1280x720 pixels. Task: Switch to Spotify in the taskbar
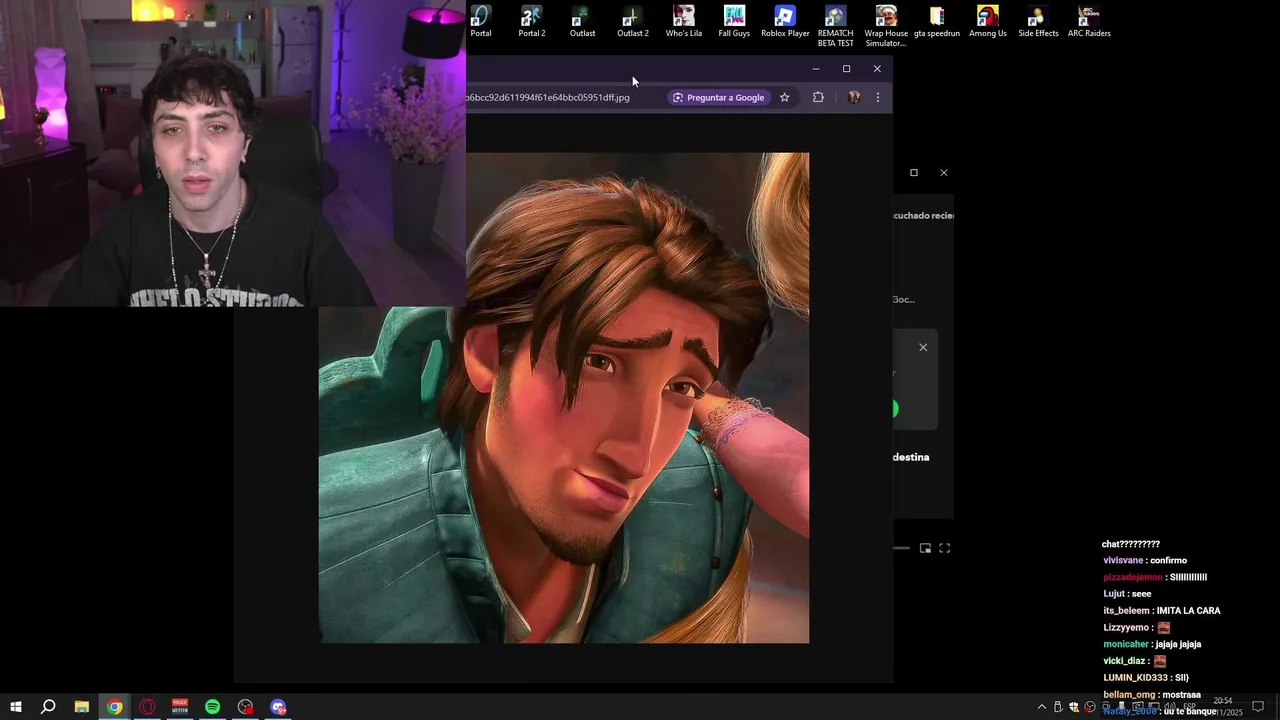coord(213,707)
